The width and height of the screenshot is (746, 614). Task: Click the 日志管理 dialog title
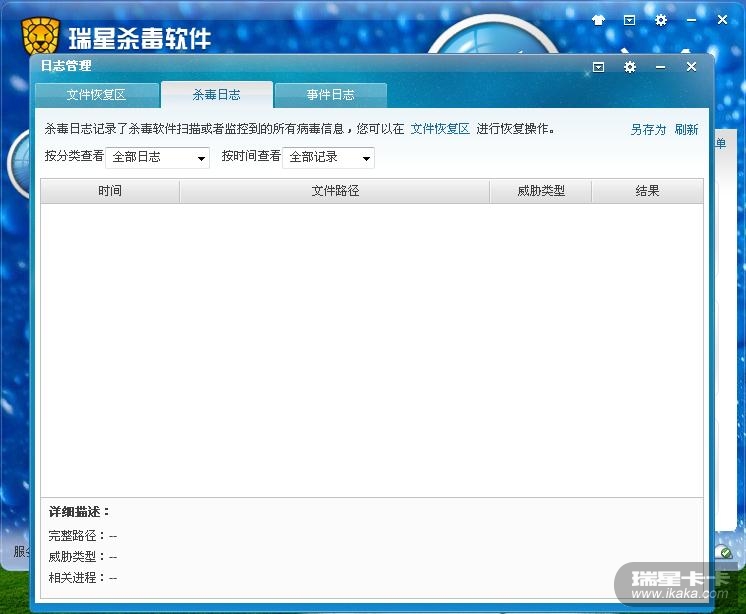[x=66, y=66]
